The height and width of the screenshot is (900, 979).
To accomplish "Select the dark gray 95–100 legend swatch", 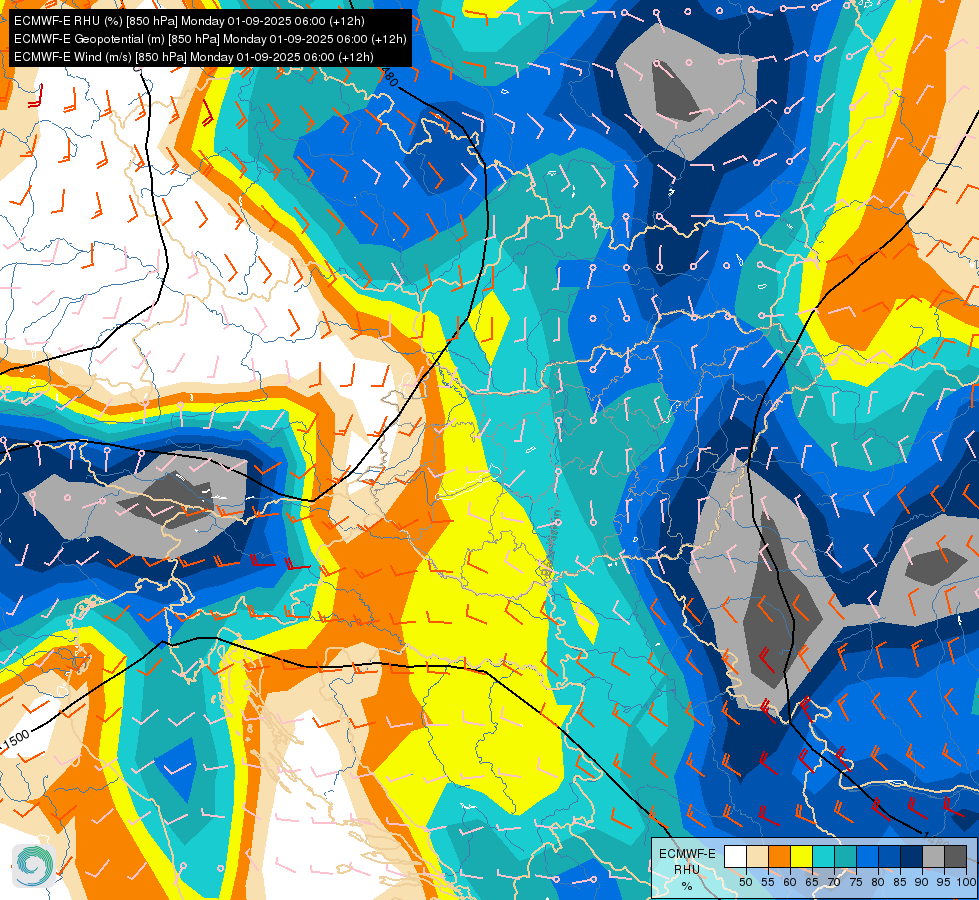I will [x=956, y=856].
